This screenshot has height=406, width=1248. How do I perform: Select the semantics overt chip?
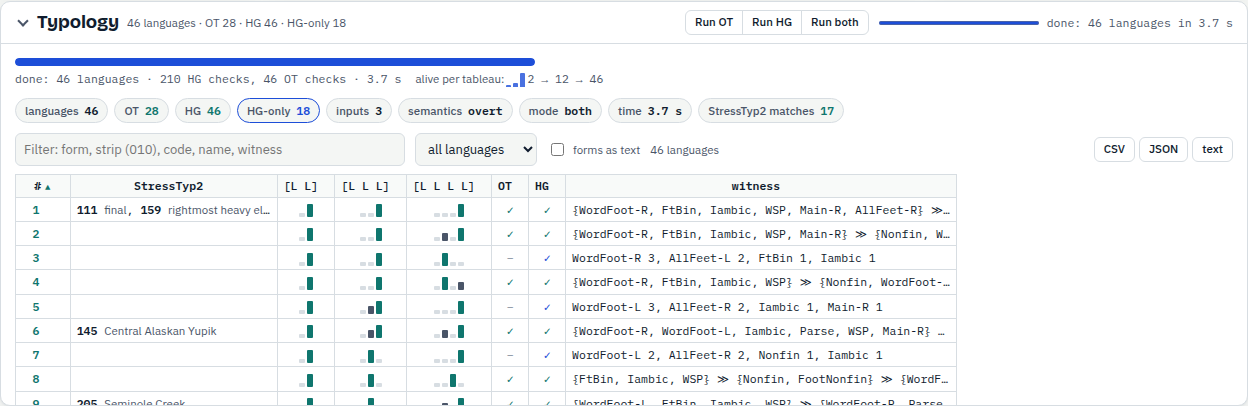click(456, 111)
